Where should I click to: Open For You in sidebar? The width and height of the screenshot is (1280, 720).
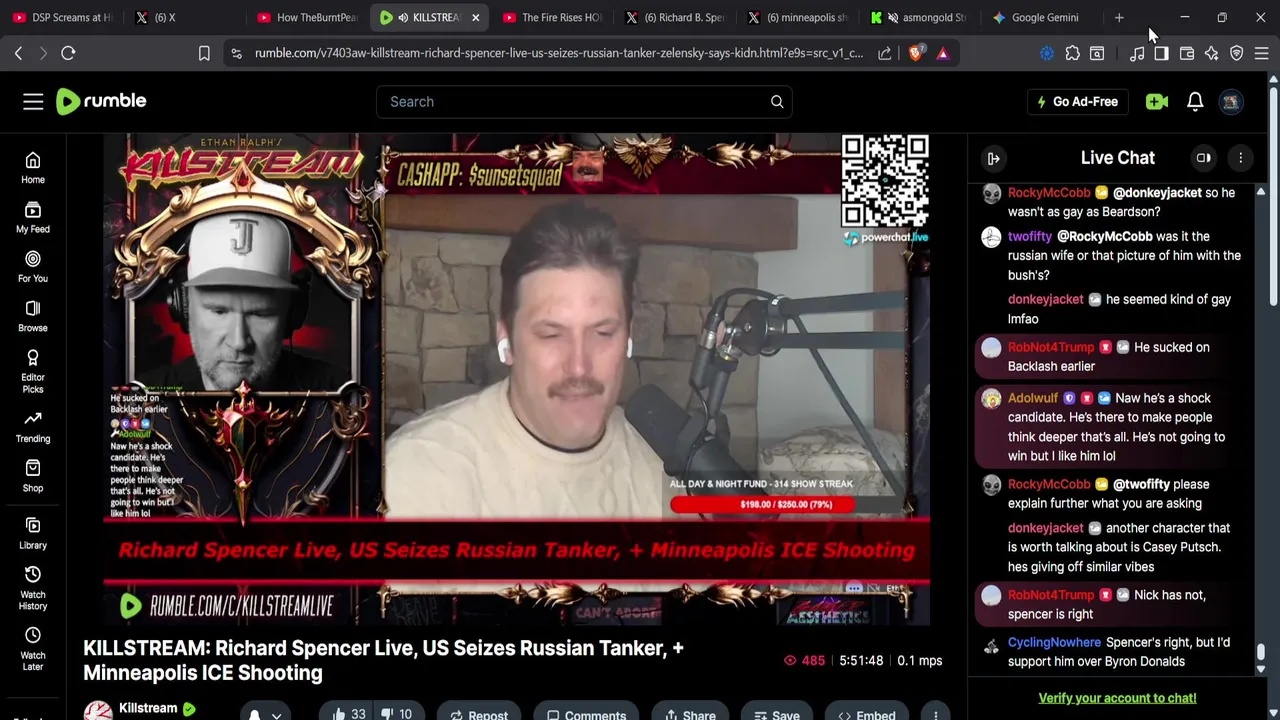click(33, 267)
